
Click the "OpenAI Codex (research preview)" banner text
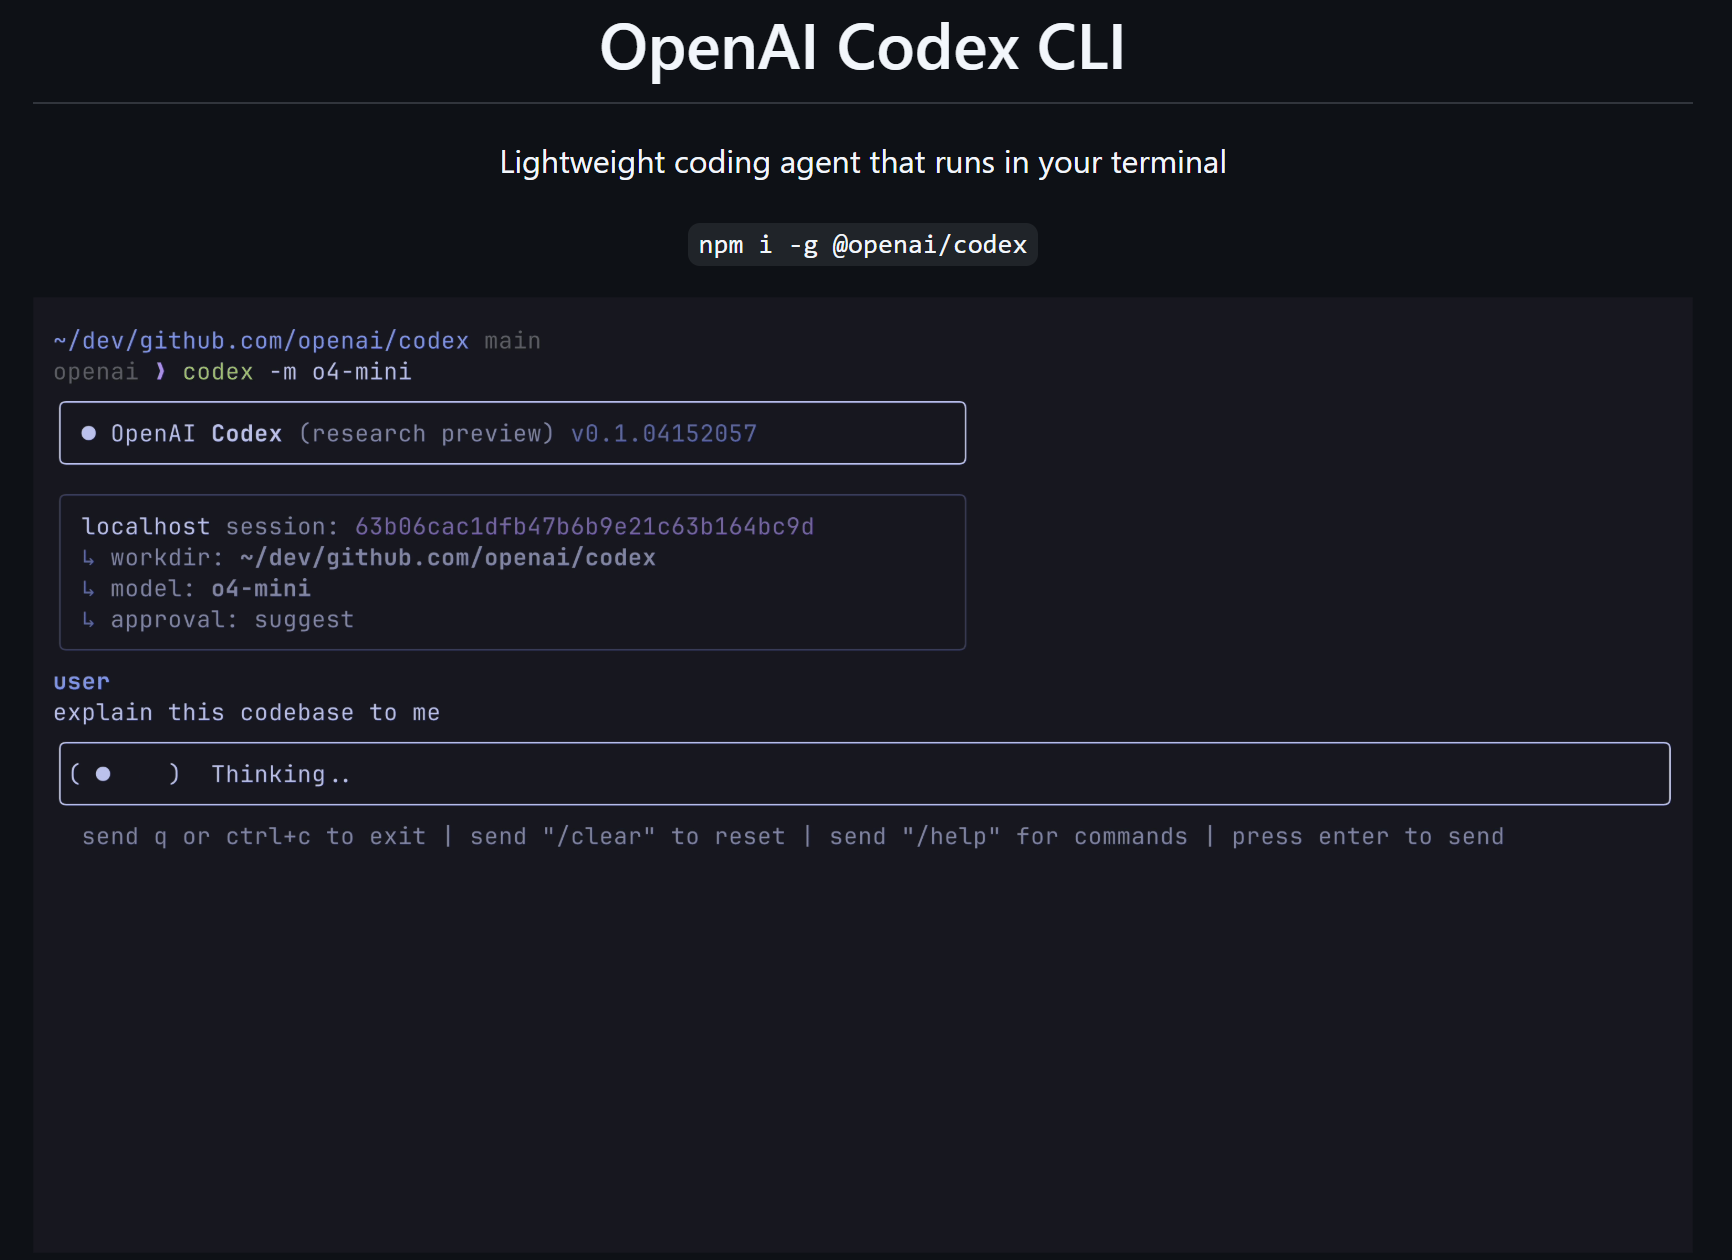(332, 433)
